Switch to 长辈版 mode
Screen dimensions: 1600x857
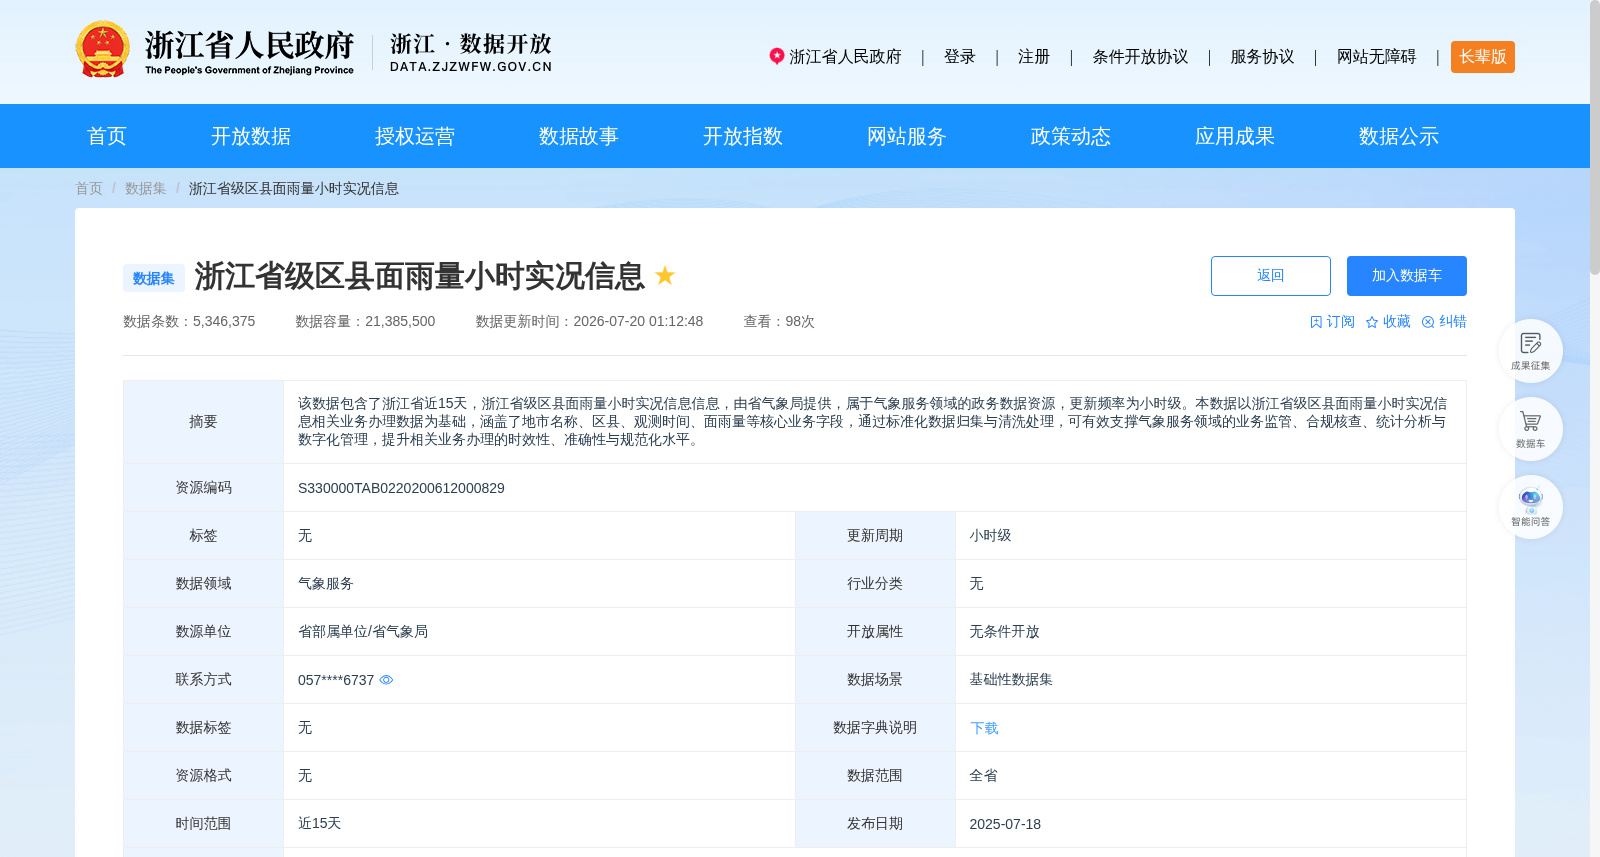tap(1483, 57)
